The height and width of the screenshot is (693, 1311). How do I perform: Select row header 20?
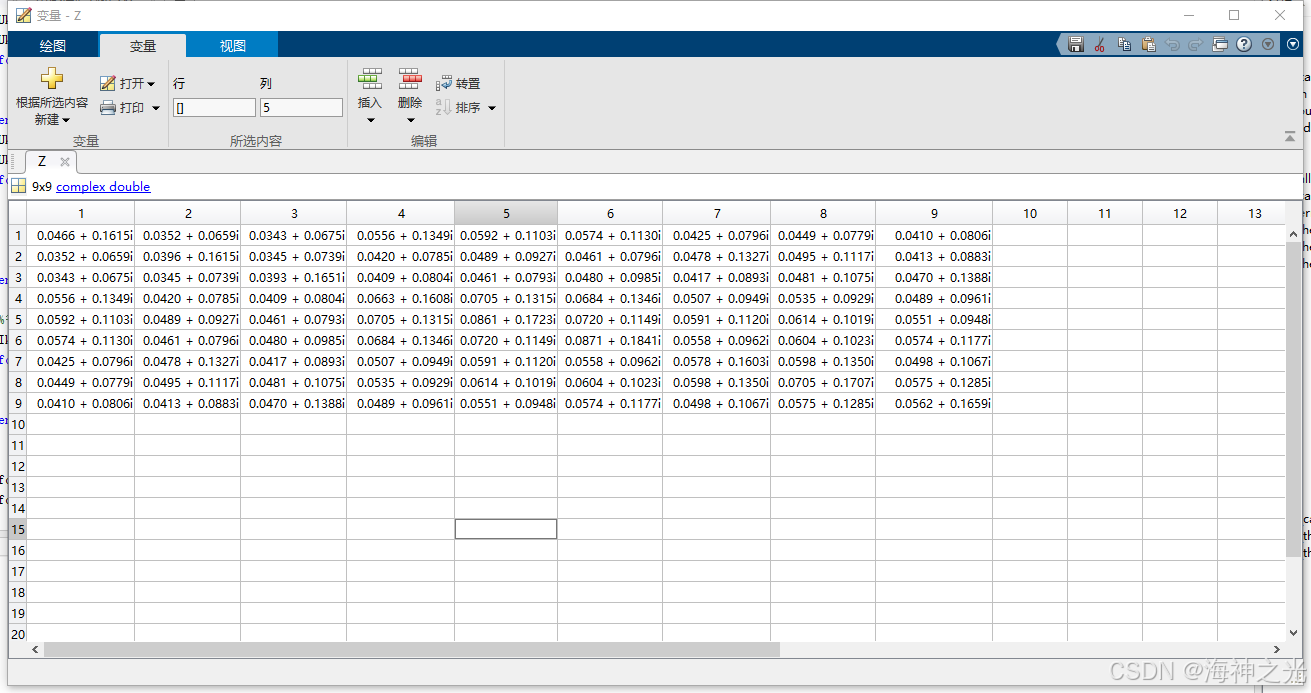coord(17,633)
